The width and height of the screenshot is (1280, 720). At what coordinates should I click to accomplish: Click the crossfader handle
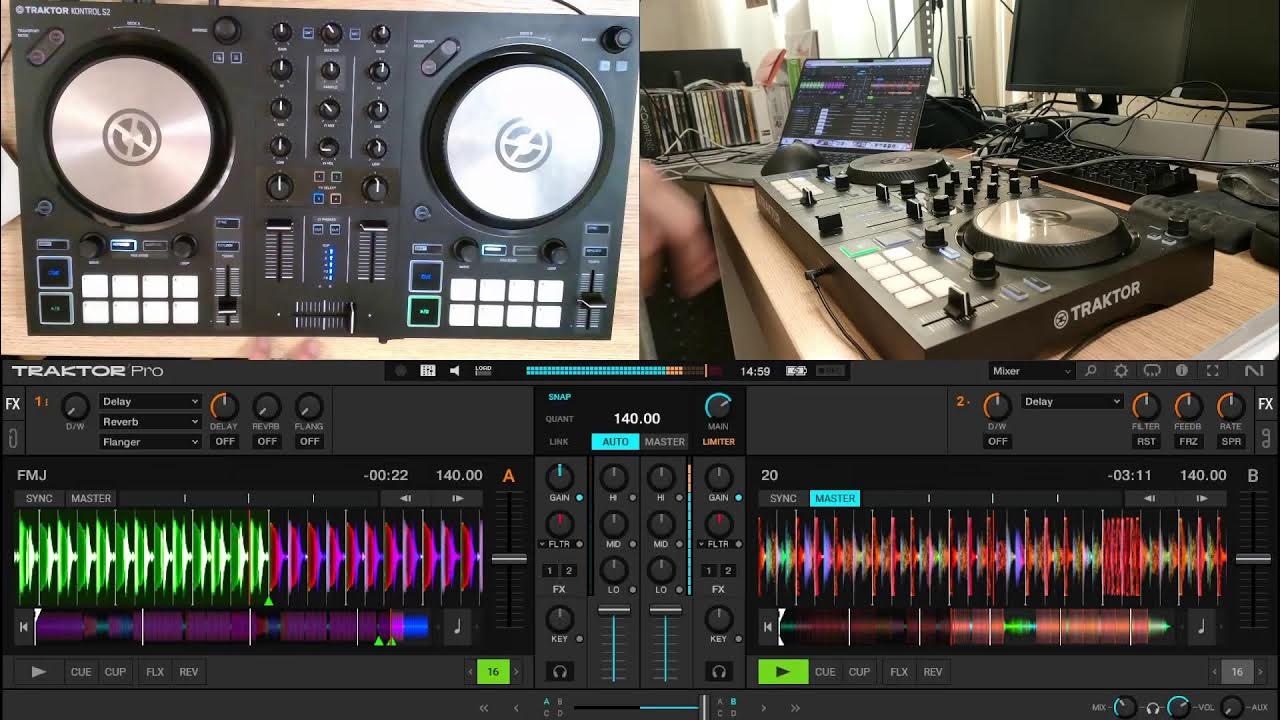point(705,708)
